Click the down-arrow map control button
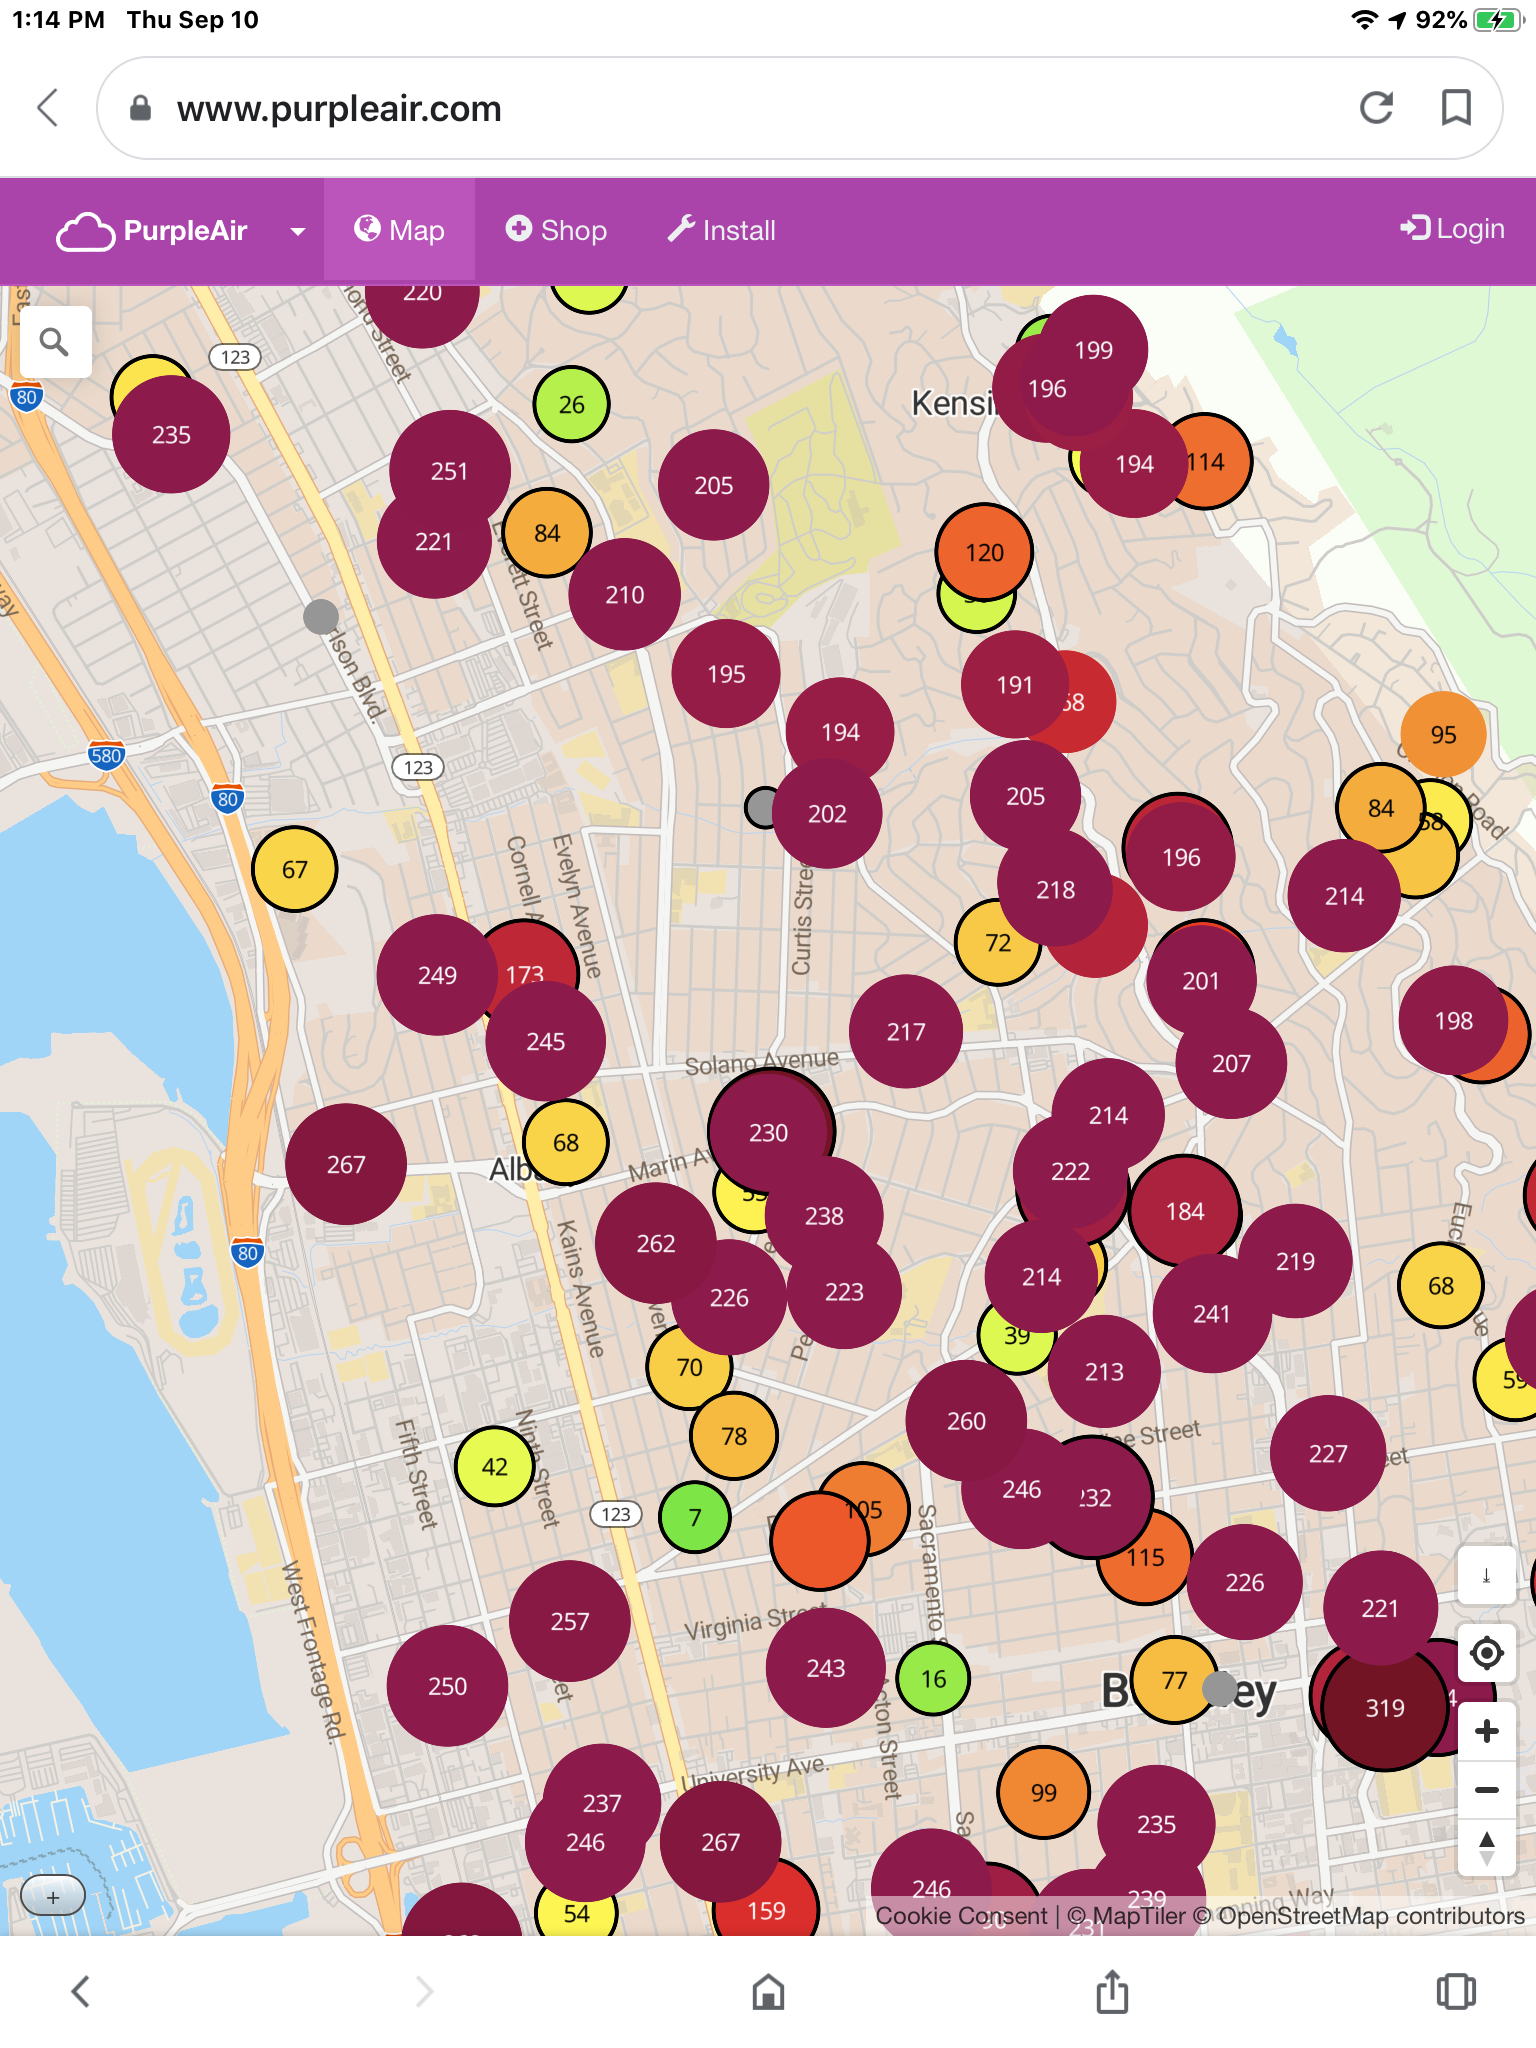This screenshot has width=1536, height=2048. click(x=1486, y=1576)
